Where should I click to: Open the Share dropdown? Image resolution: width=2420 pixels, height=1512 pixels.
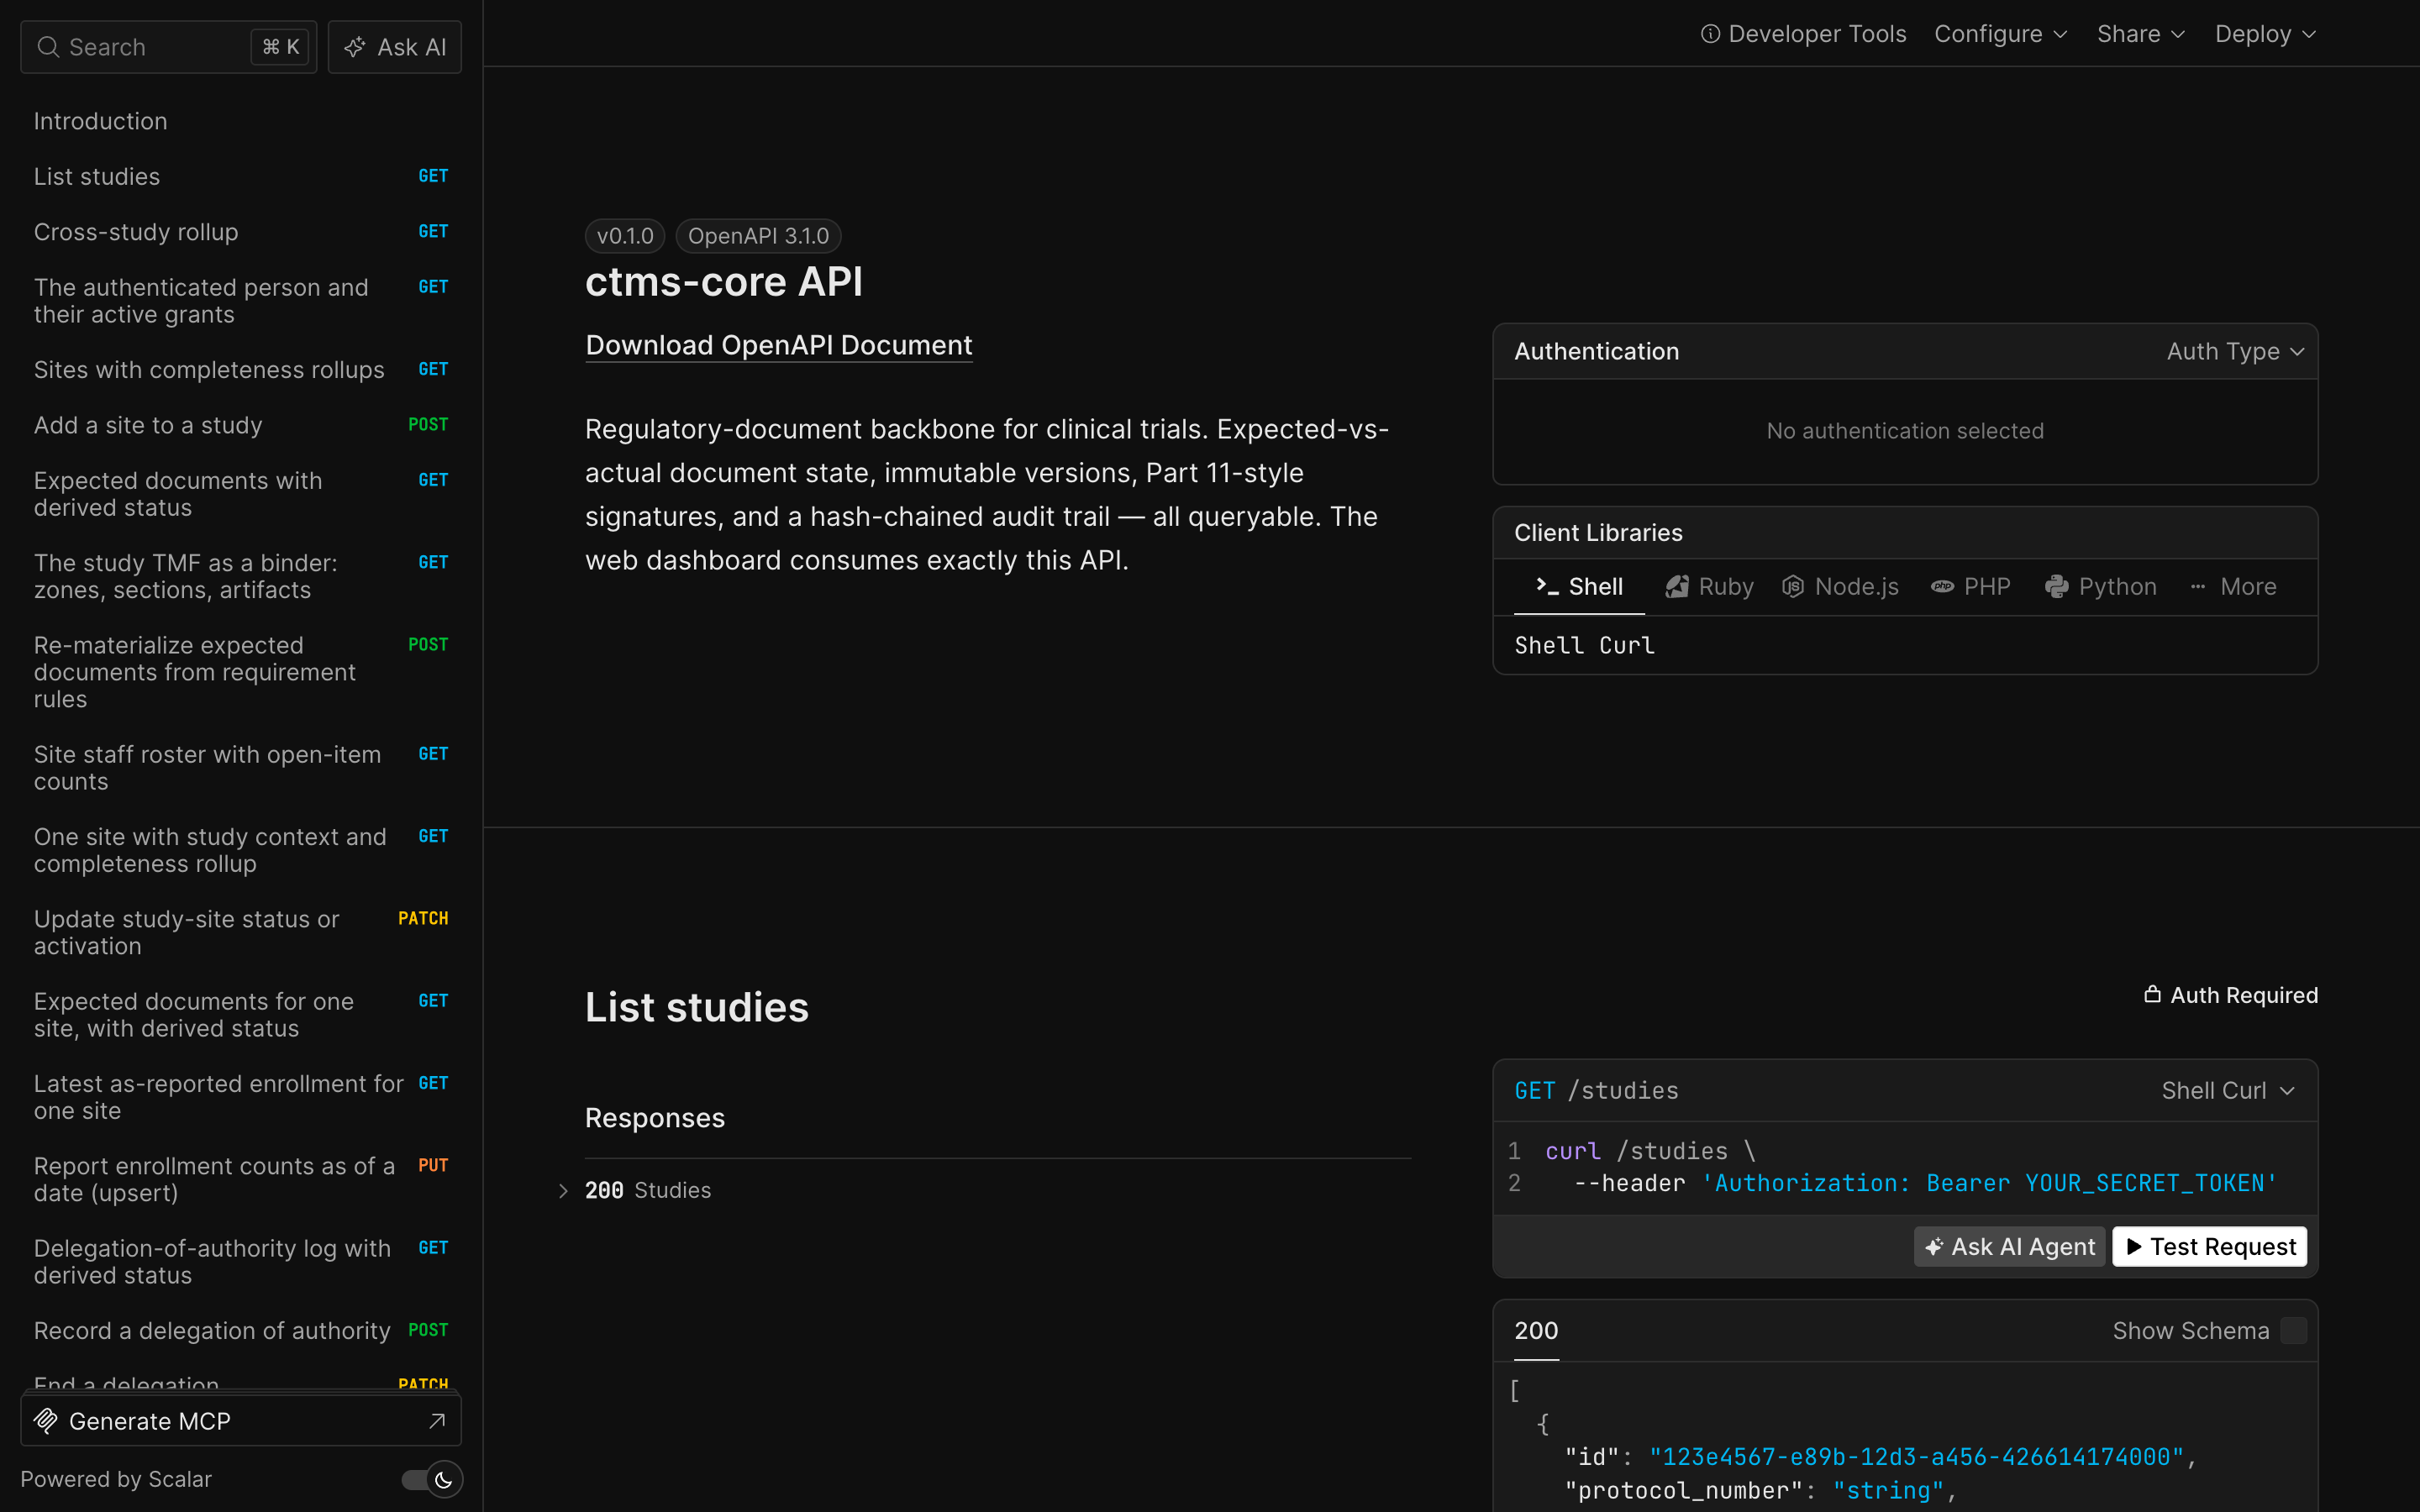click(2141, 34)
